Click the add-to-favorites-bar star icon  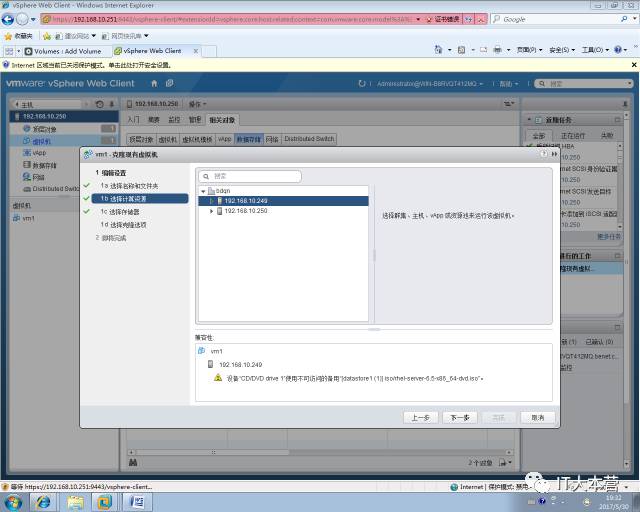[47, 36]
